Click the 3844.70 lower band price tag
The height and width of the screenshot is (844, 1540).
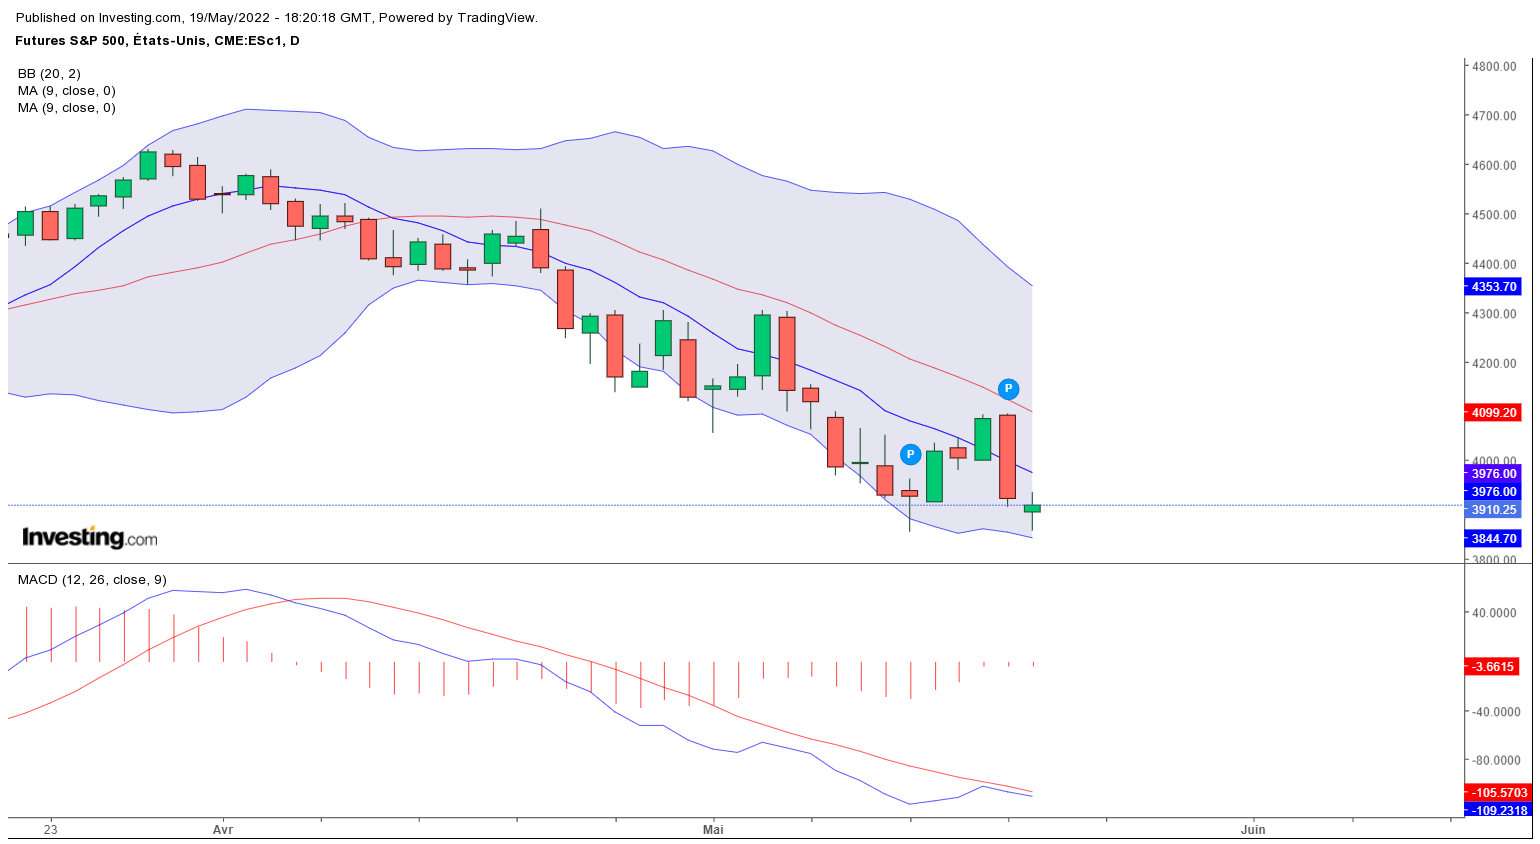click(1494, 539)
